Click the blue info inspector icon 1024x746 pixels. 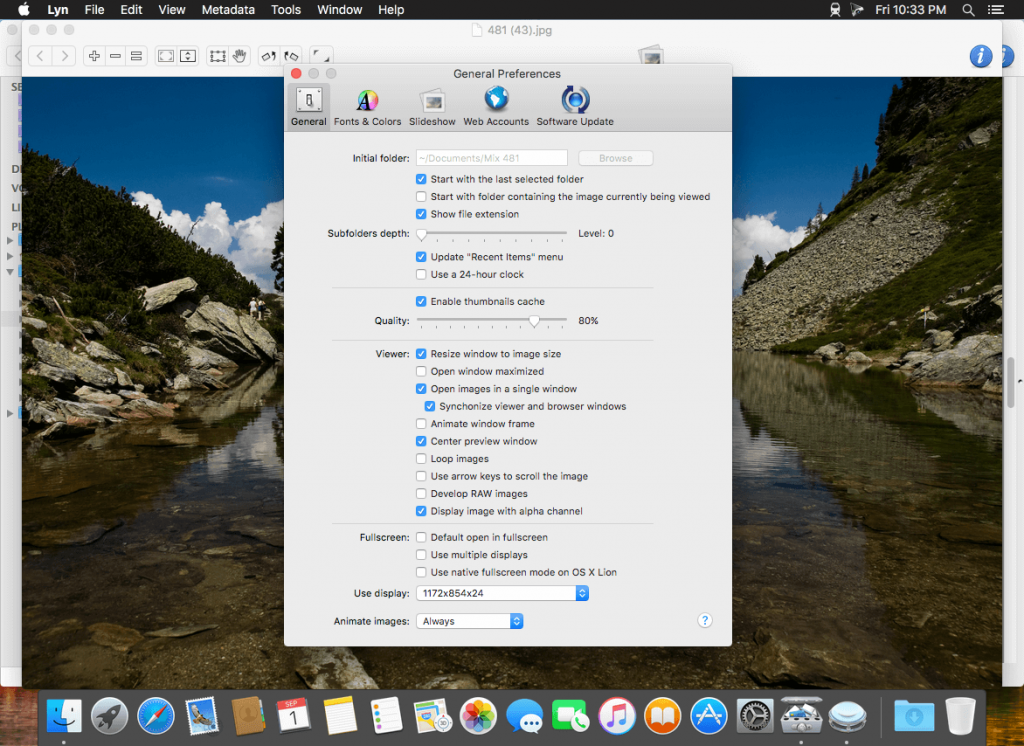[981, 56]
